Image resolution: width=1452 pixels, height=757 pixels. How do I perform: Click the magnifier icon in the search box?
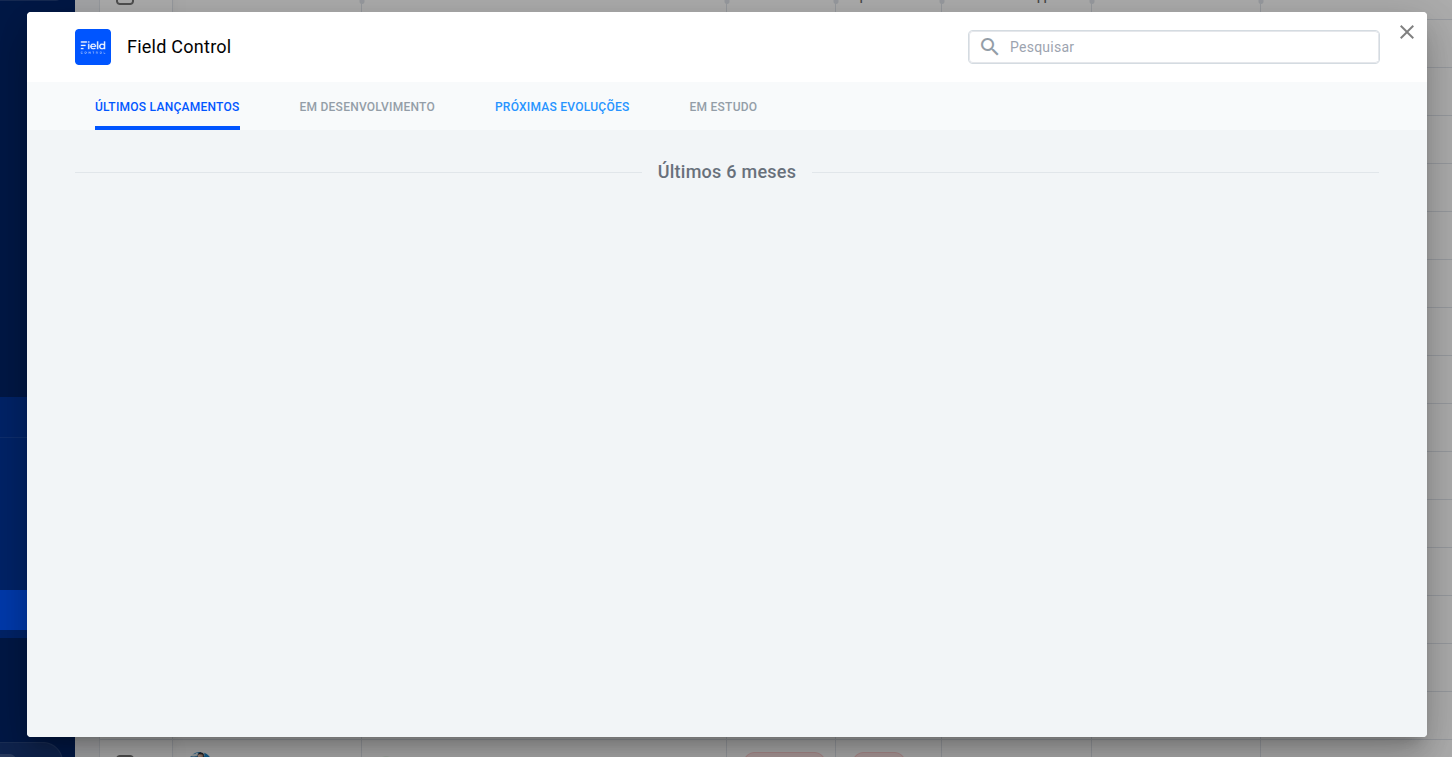tap(989, 47)
